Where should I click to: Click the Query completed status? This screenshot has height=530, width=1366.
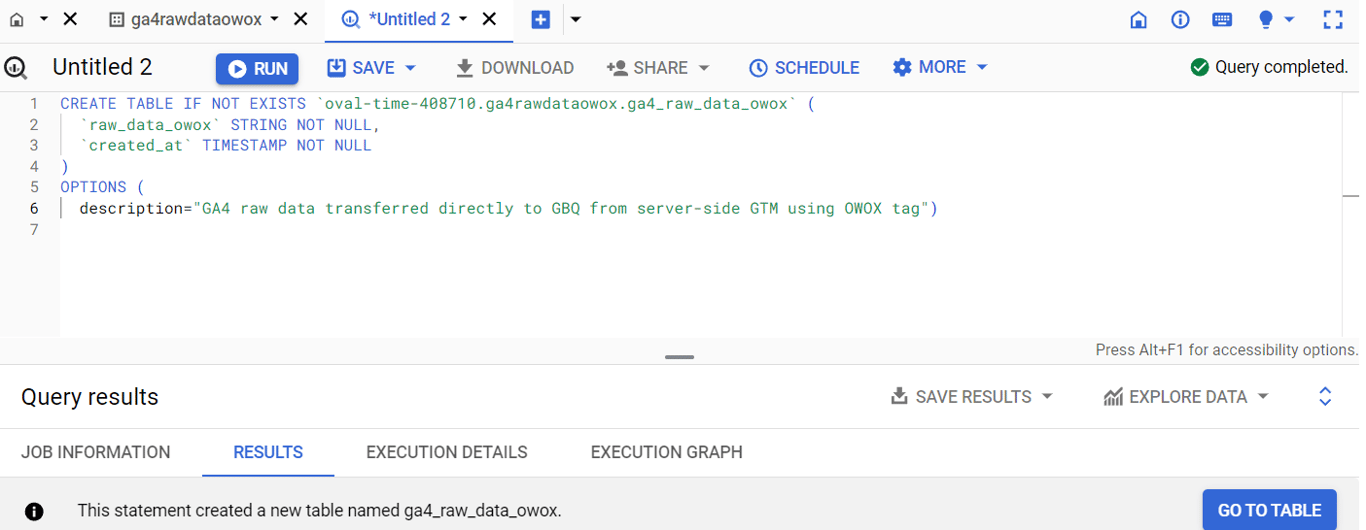pyautogui.click(x=1270, y=67)
